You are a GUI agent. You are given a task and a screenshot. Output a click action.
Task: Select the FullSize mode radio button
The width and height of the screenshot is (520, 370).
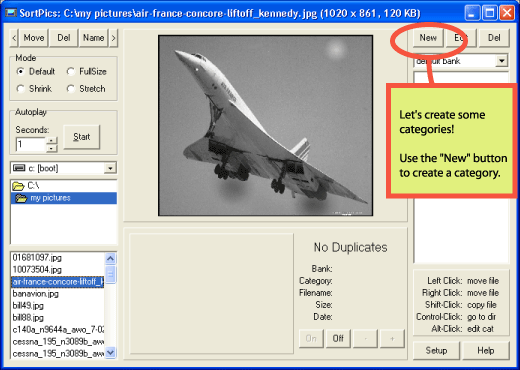coord(70,71)
